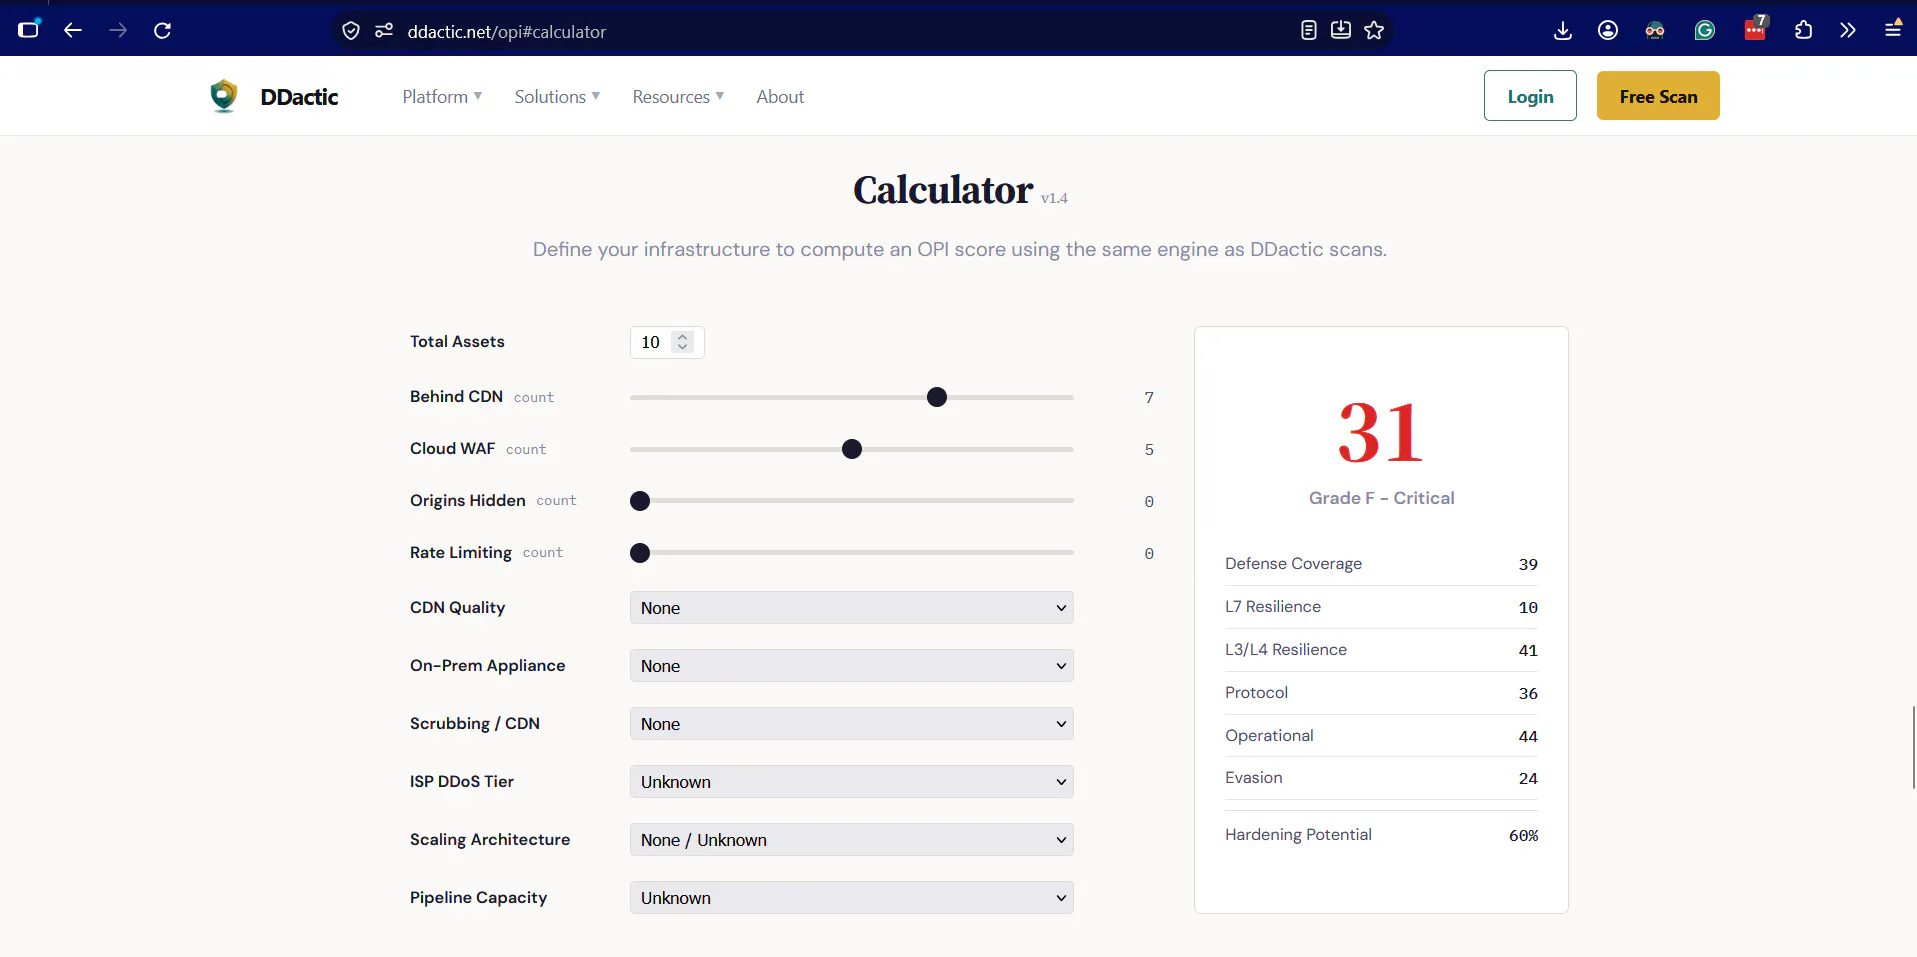Open the ISP DDoS Tier dropdown

[x=851, y=782]
